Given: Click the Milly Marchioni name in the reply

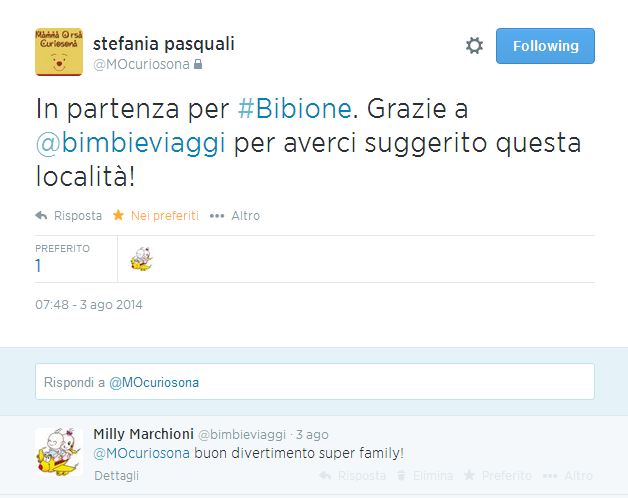Looking at the screenshot, I should coord(141,434).
